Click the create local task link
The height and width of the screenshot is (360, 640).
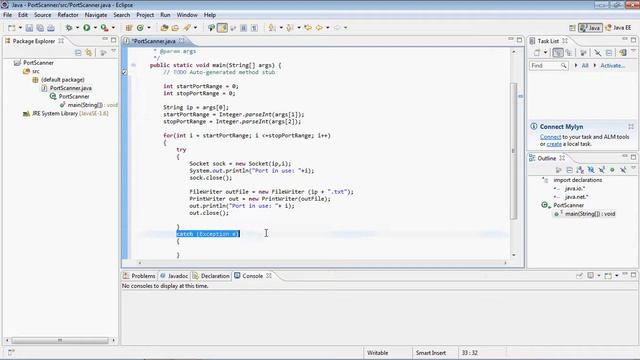[554, 144]
